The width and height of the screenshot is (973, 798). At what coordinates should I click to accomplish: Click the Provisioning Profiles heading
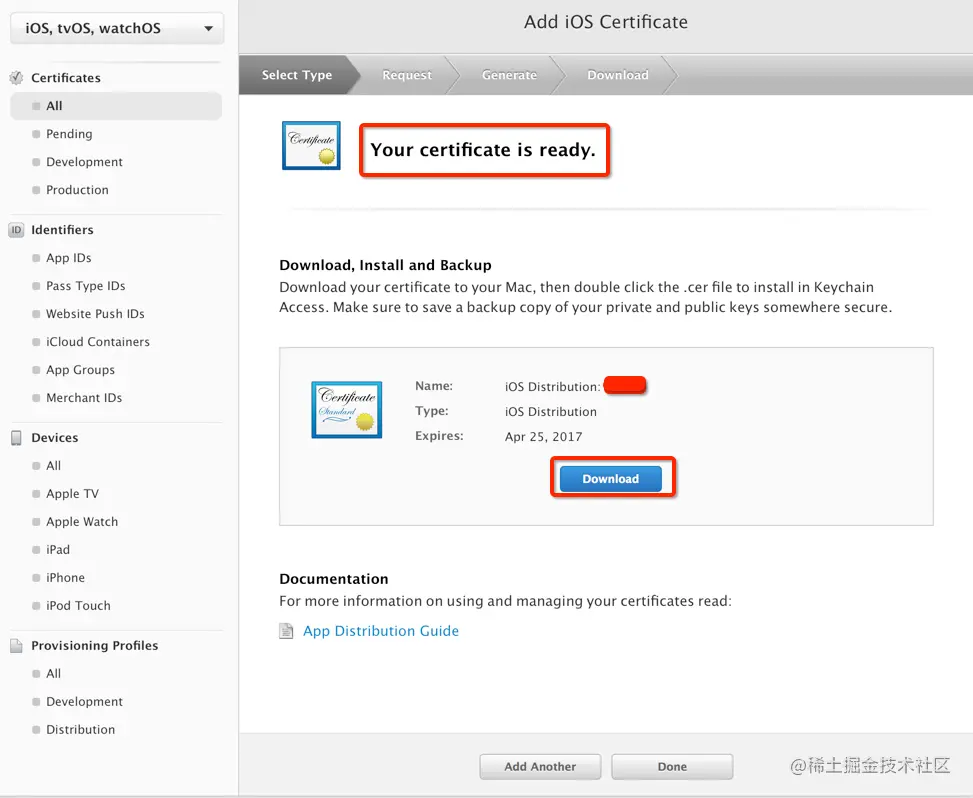(94, 645)
